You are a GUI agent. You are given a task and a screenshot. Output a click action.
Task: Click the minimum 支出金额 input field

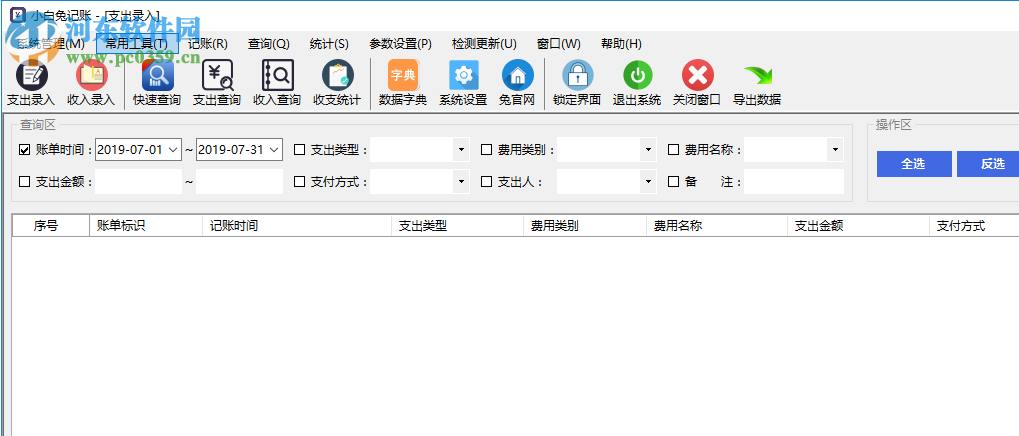tap(138, 181)
